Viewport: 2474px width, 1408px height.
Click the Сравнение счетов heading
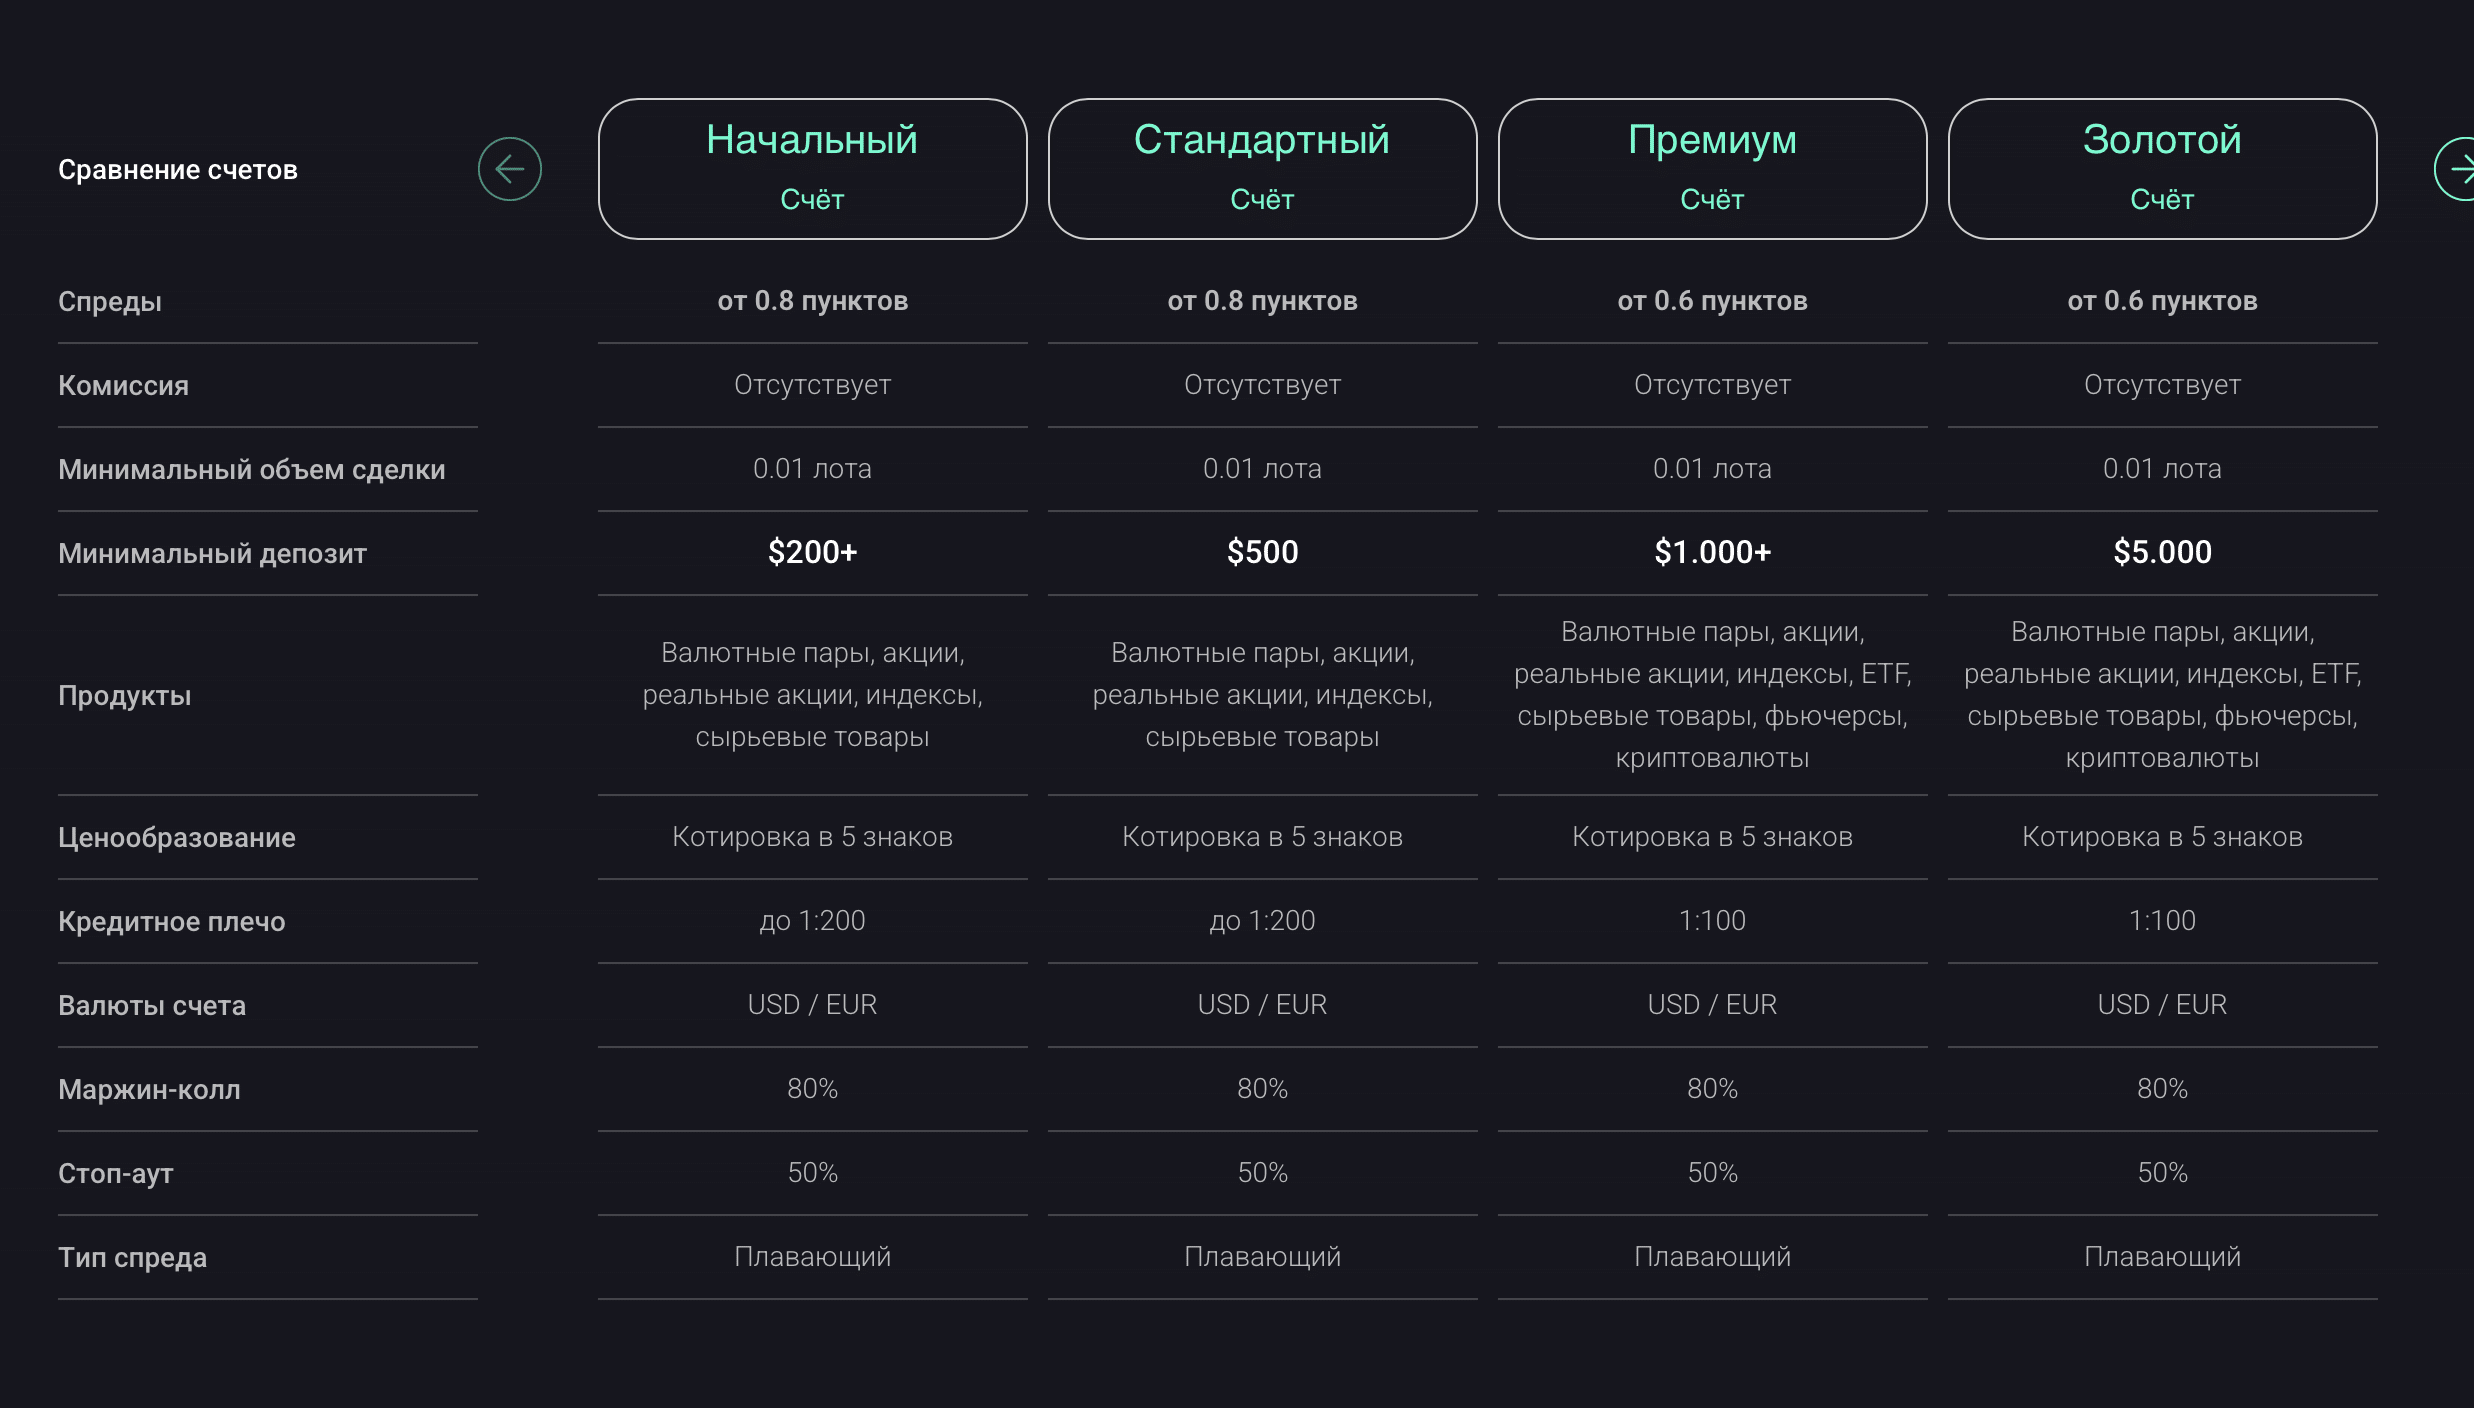[178, 170]
